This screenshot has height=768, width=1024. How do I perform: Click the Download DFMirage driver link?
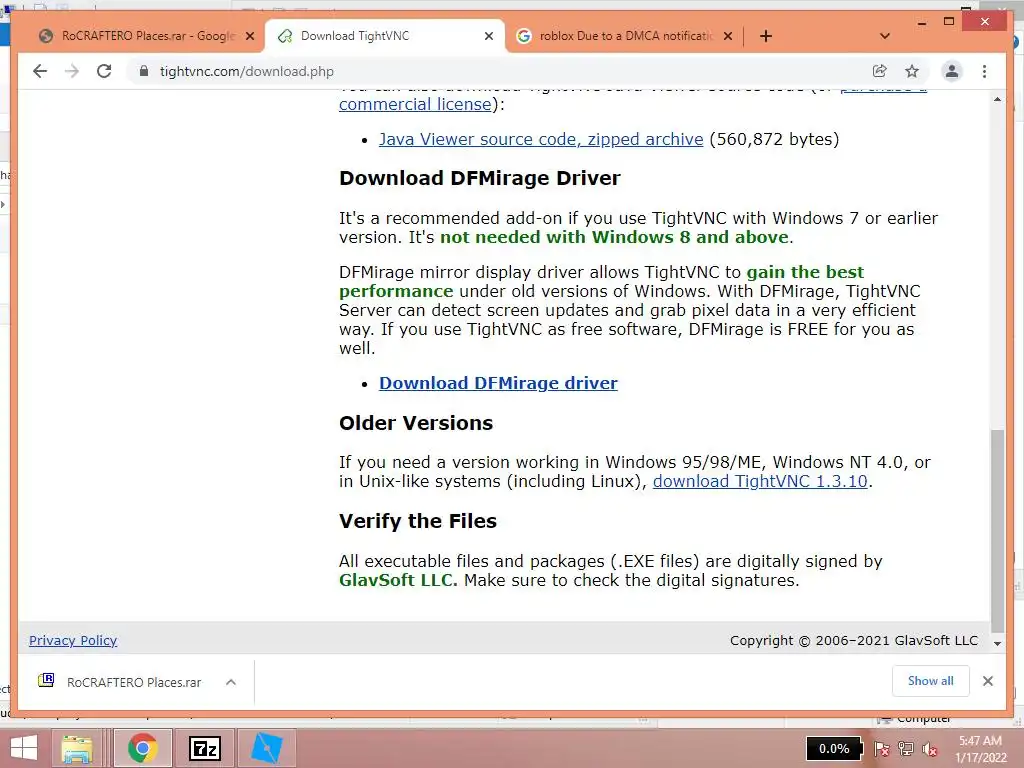498,383
